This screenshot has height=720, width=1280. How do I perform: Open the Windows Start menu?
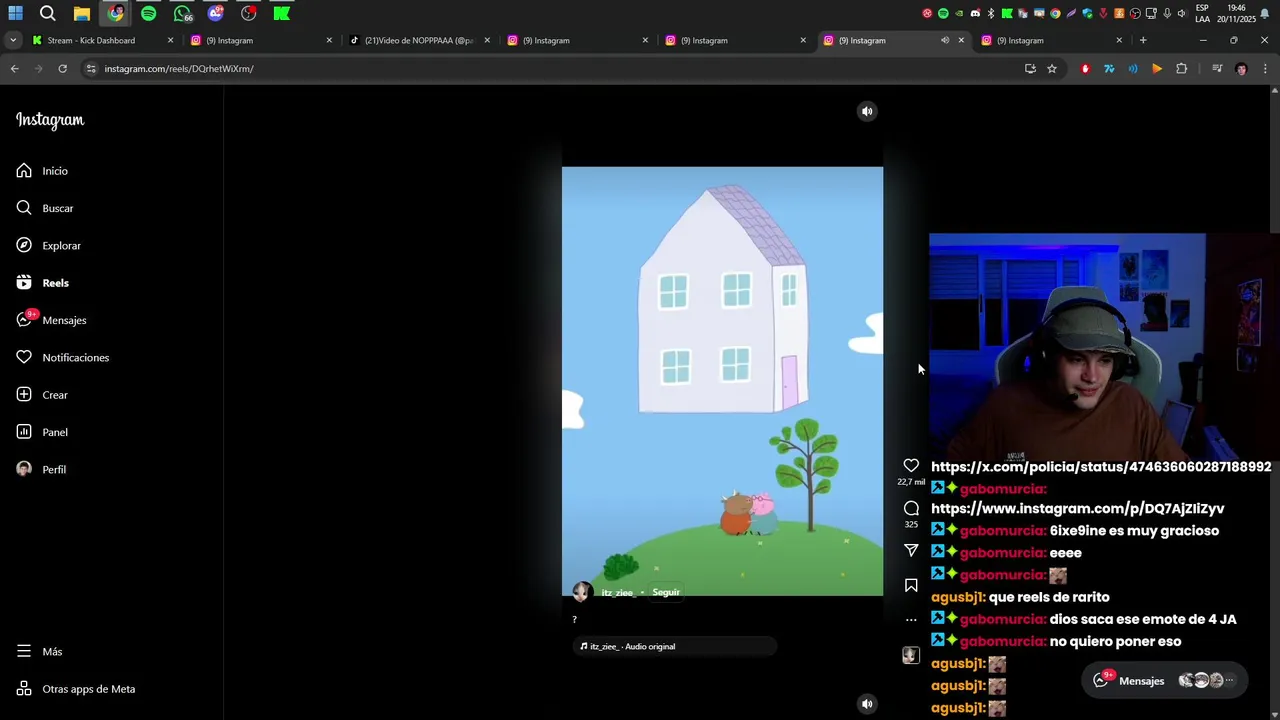16,13
